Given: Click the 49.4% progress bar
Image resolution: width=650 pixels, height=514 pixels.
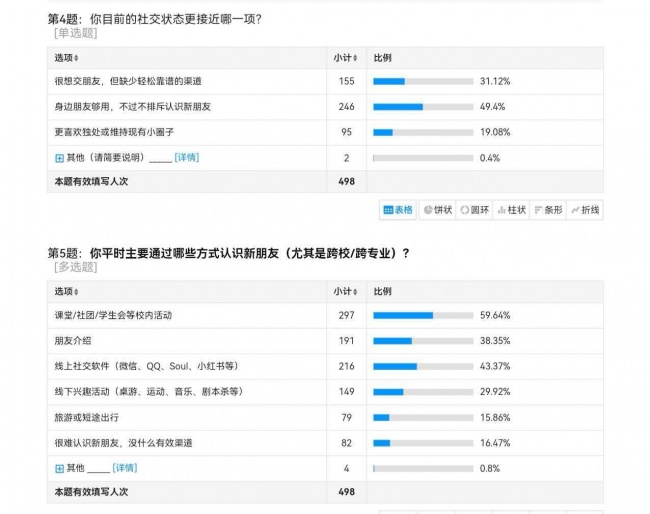Looking at the screenshot, I should (423, 107).
